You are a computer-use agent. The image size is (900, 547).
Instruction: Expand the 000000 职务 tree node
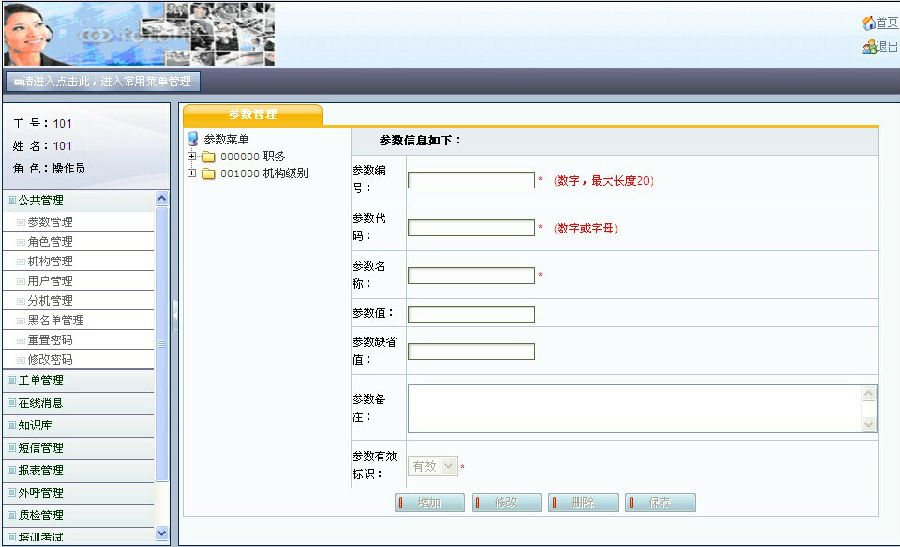pos(191,157)
